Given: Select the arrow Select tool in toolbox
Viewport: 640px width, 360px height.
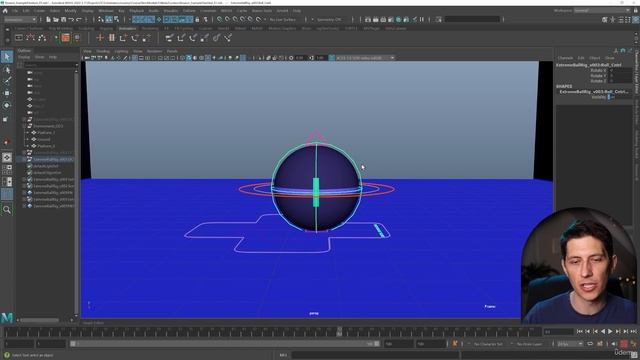Looking at the screenshot, I should [x=7, y=57].
